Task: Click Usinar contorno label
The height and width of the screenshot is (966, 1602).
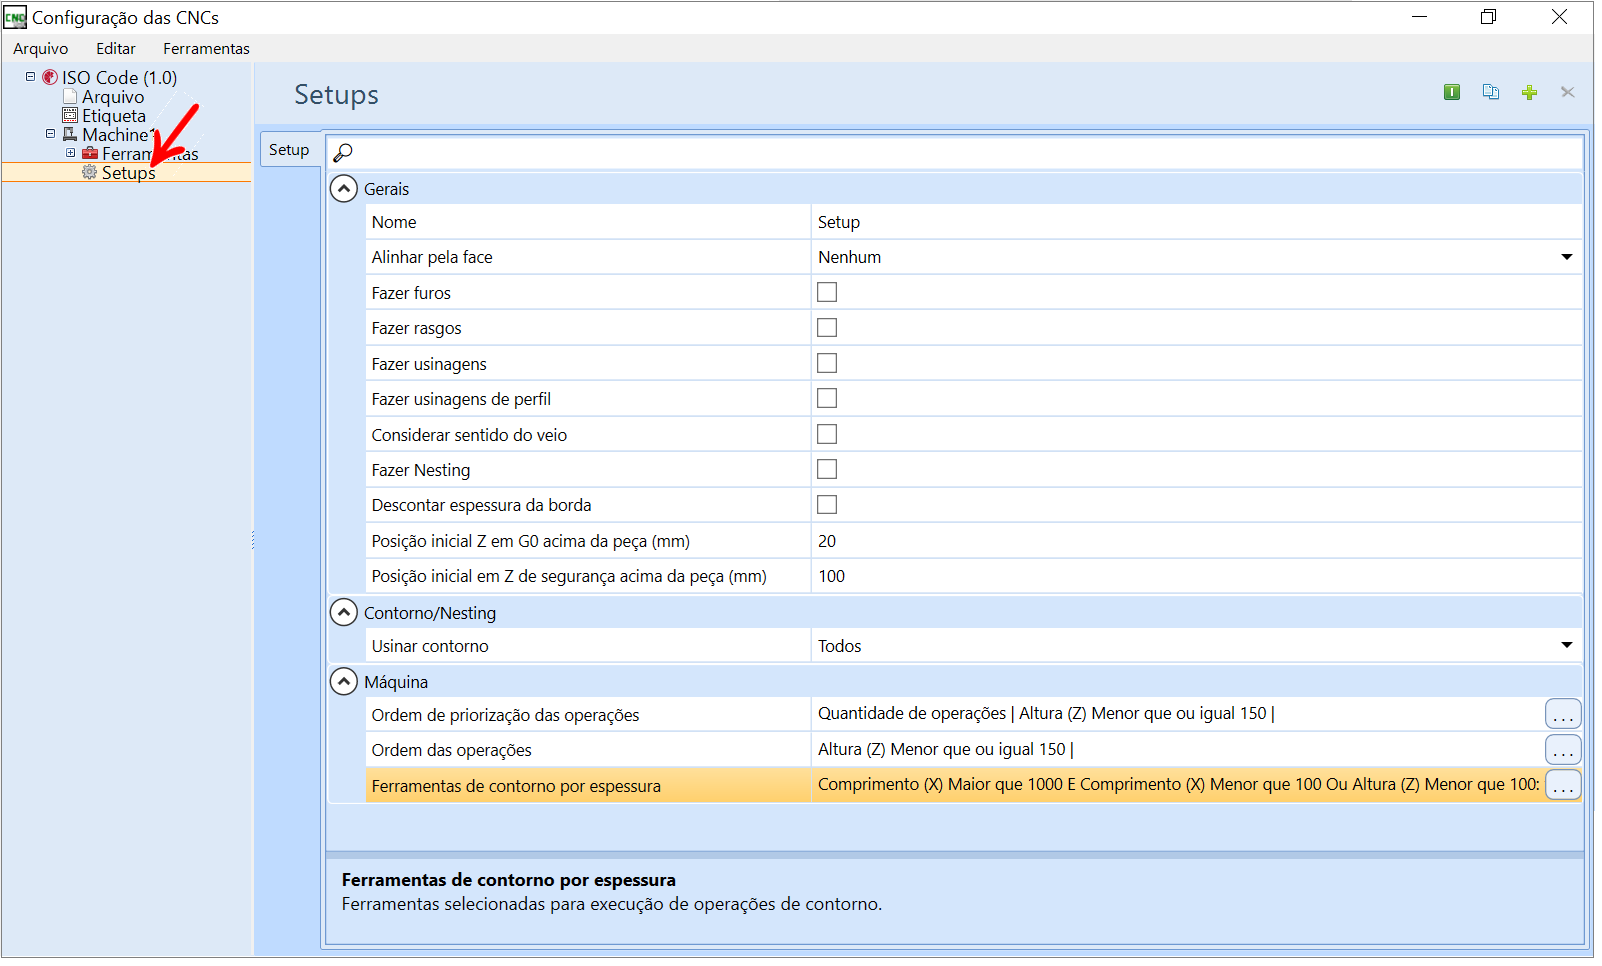Action: click(x=430, y=646)
